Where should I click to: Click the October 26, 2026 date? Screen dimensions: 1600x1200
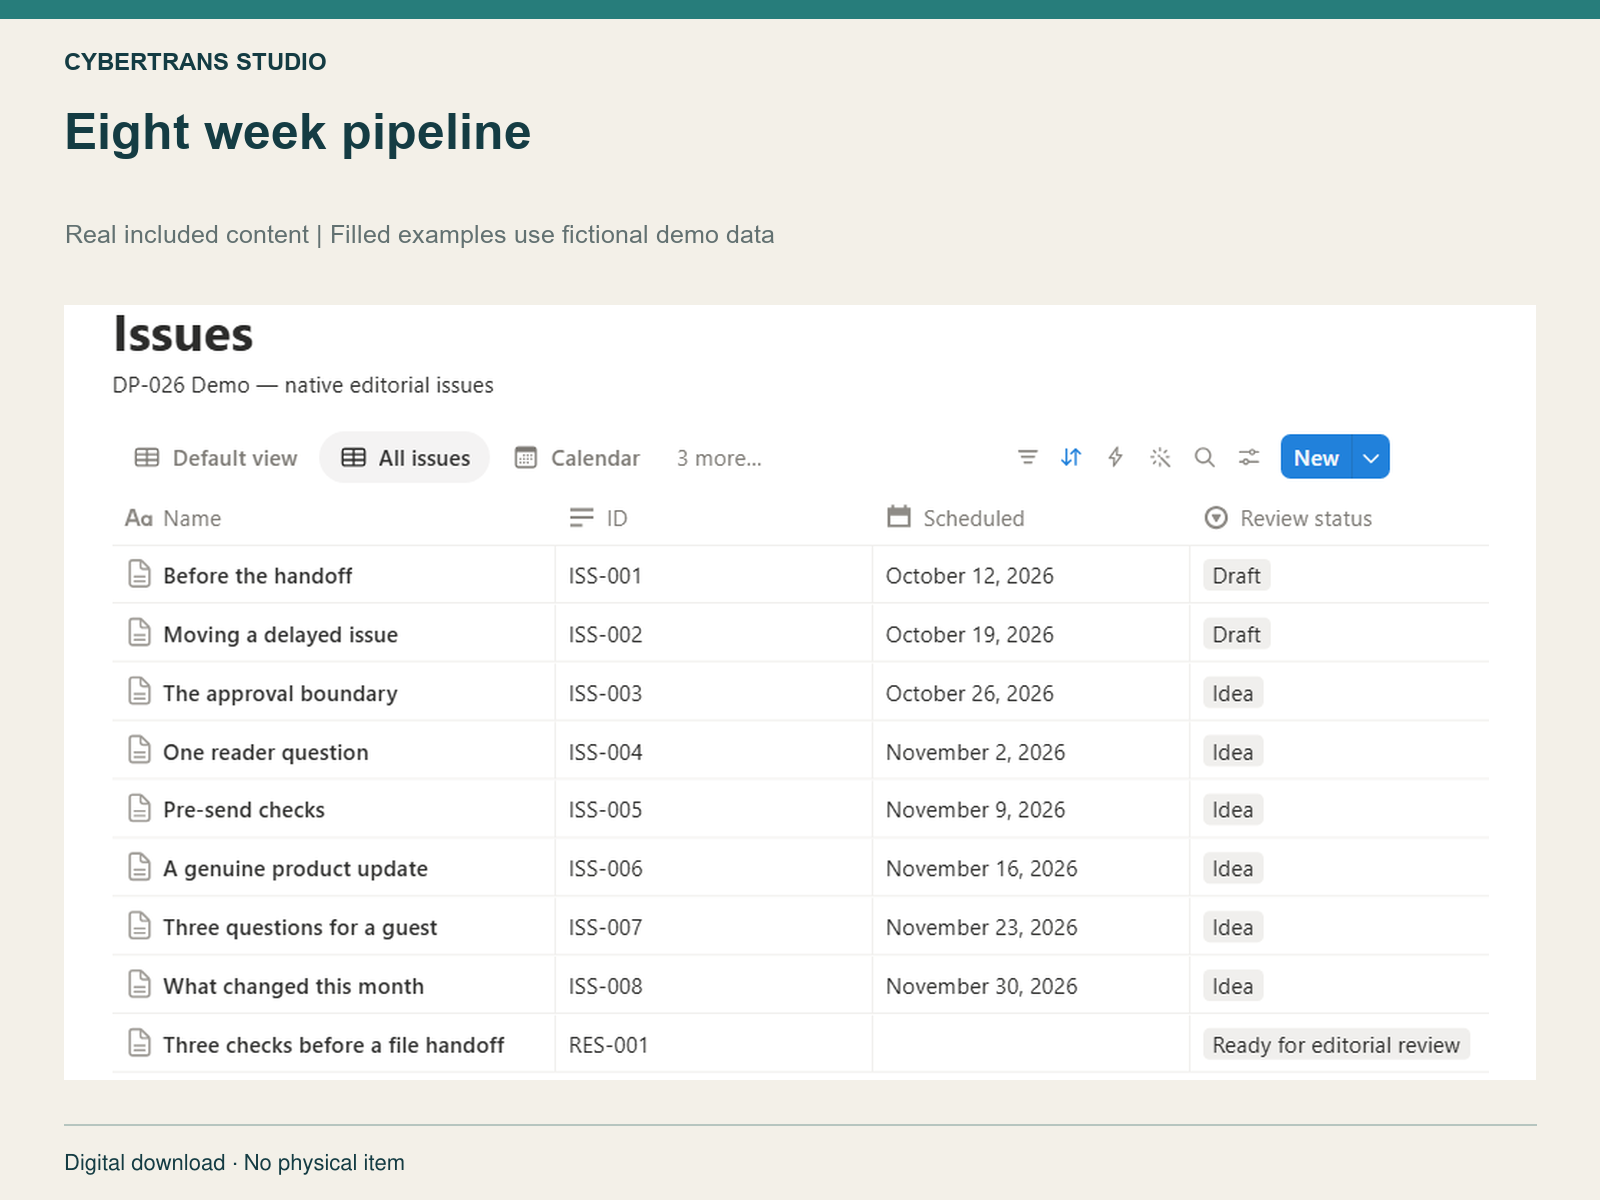point(970,694)
